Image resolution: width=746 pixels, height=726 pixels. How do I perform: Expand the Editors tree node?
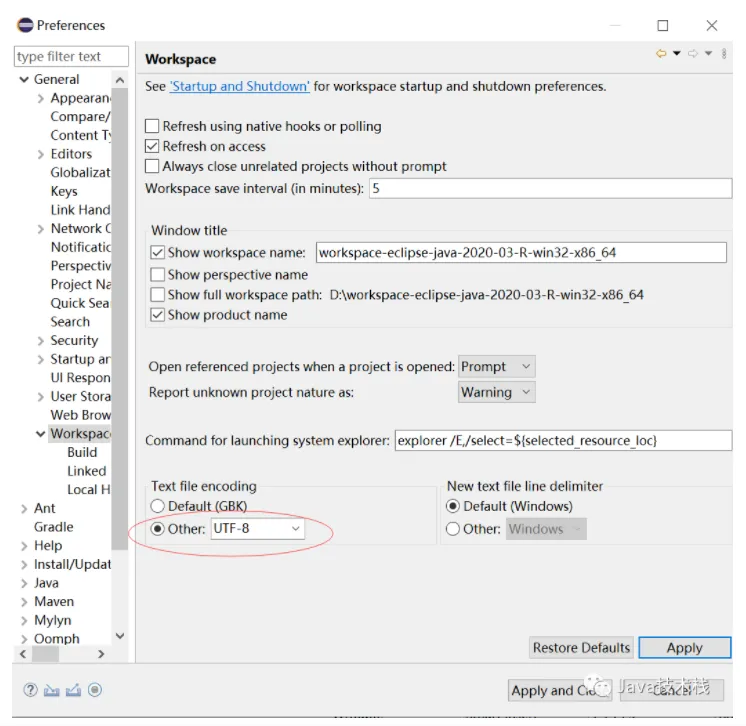(x=41, y=154)
